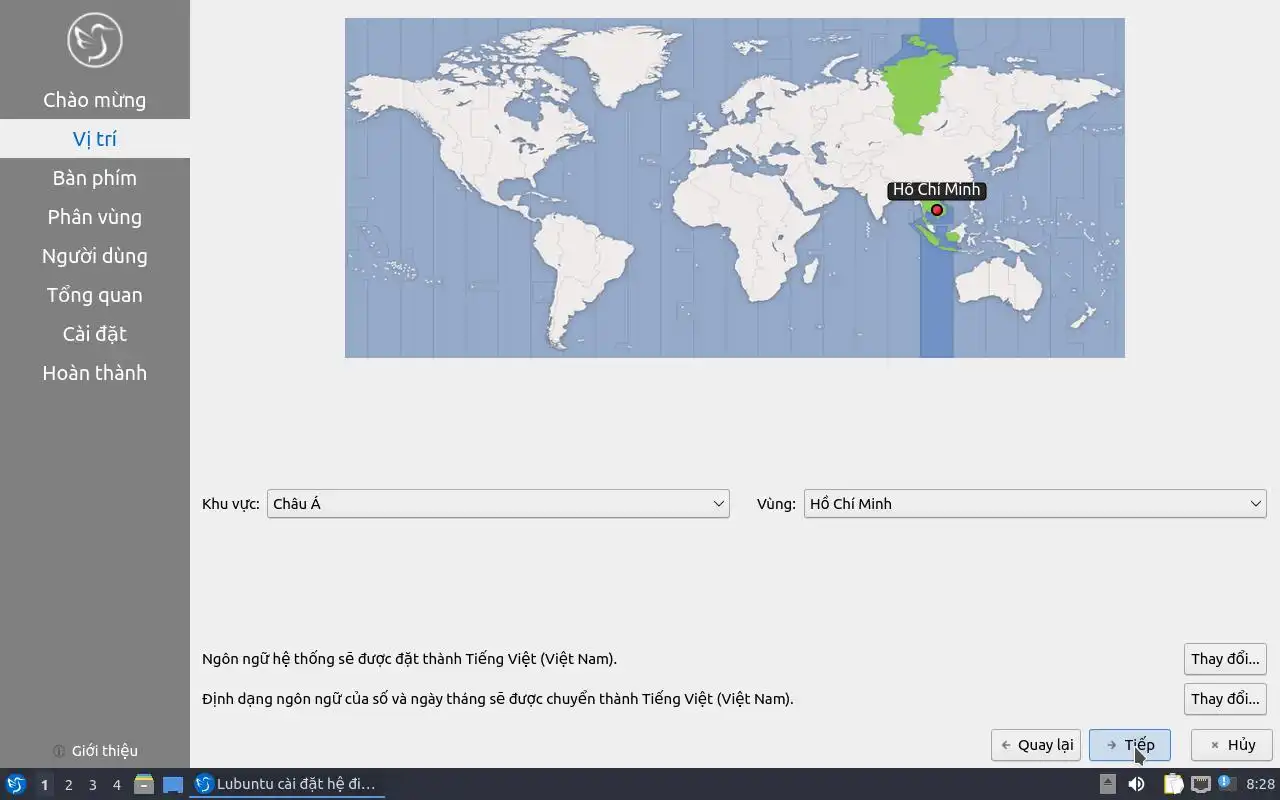Open the Vùng zone dropdown
Viewport: 1280px width, 800px height.
[1035, 503]
